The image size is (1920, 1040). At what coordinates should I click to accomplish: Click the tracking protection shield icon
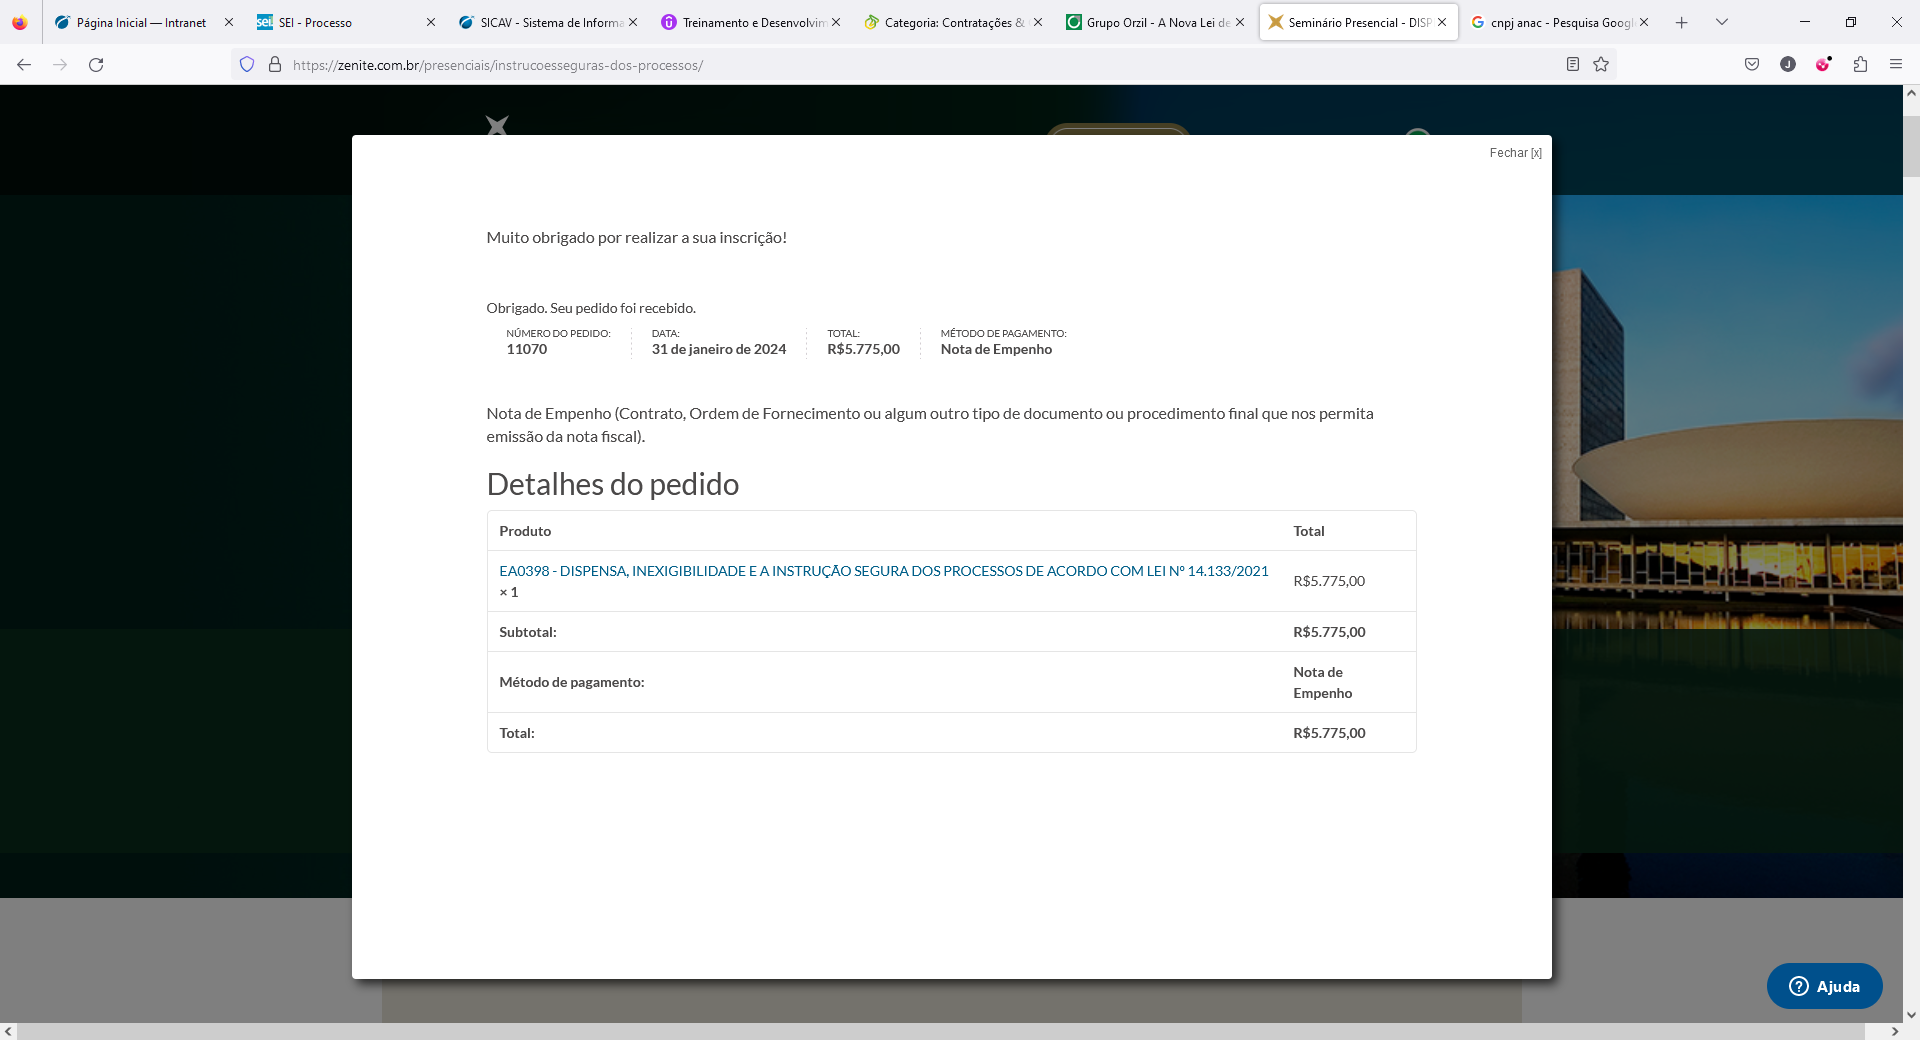pyautogui.click(x=247, y=65)
